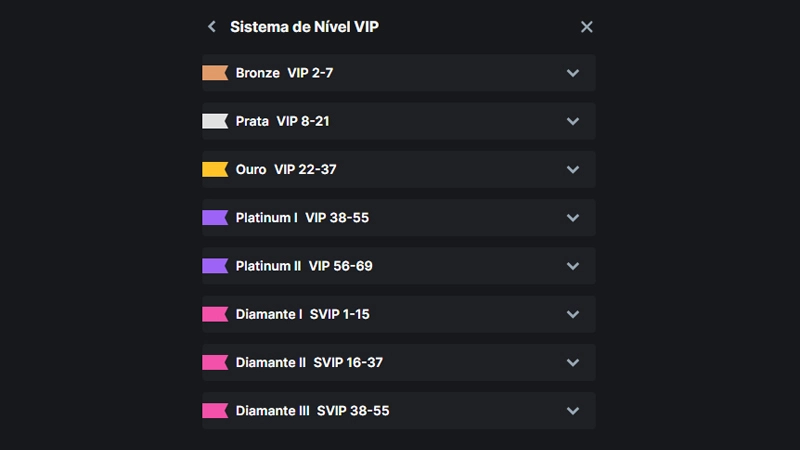This screenshot has width=800, height=450.
Task: Expand the Bronze VIP 2-7 chevron
Action: 573,73
